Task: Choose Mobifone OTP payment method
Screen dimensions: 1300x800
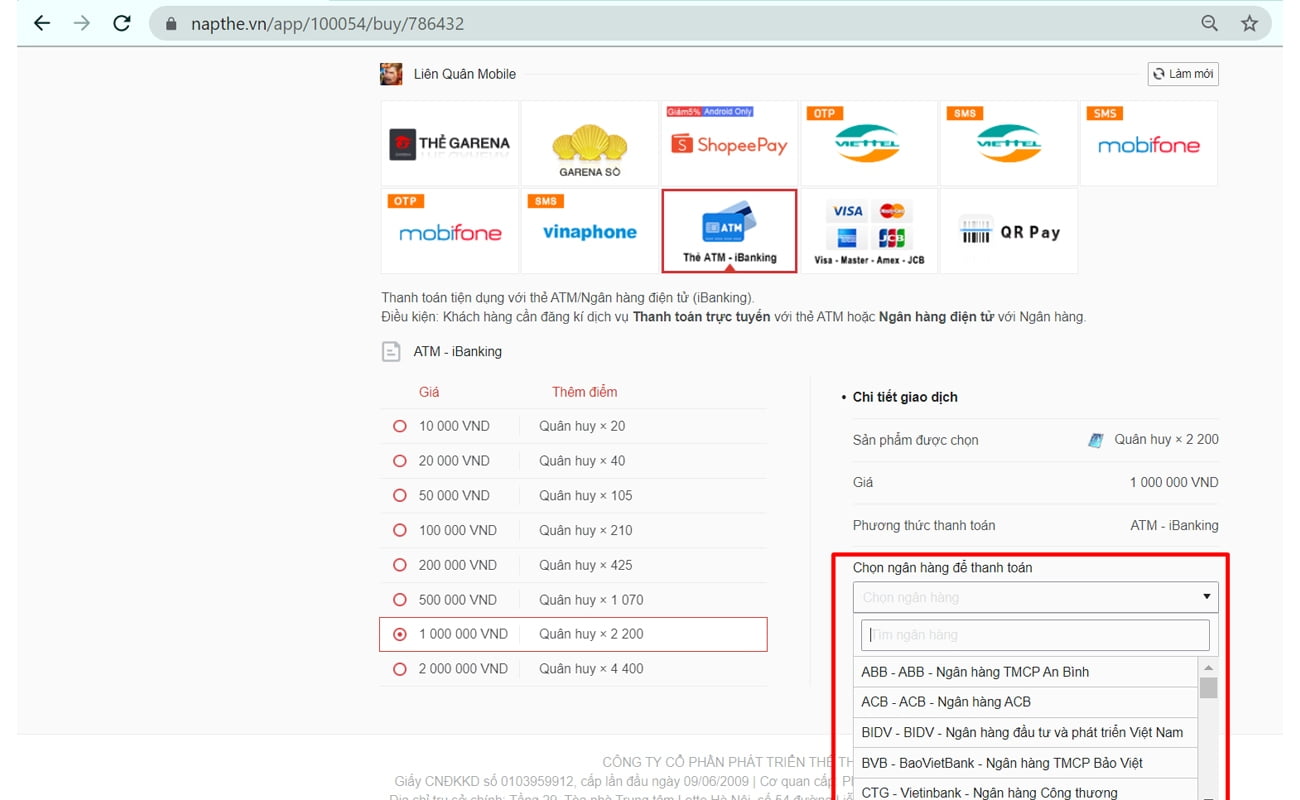Action: click(450, 231)
